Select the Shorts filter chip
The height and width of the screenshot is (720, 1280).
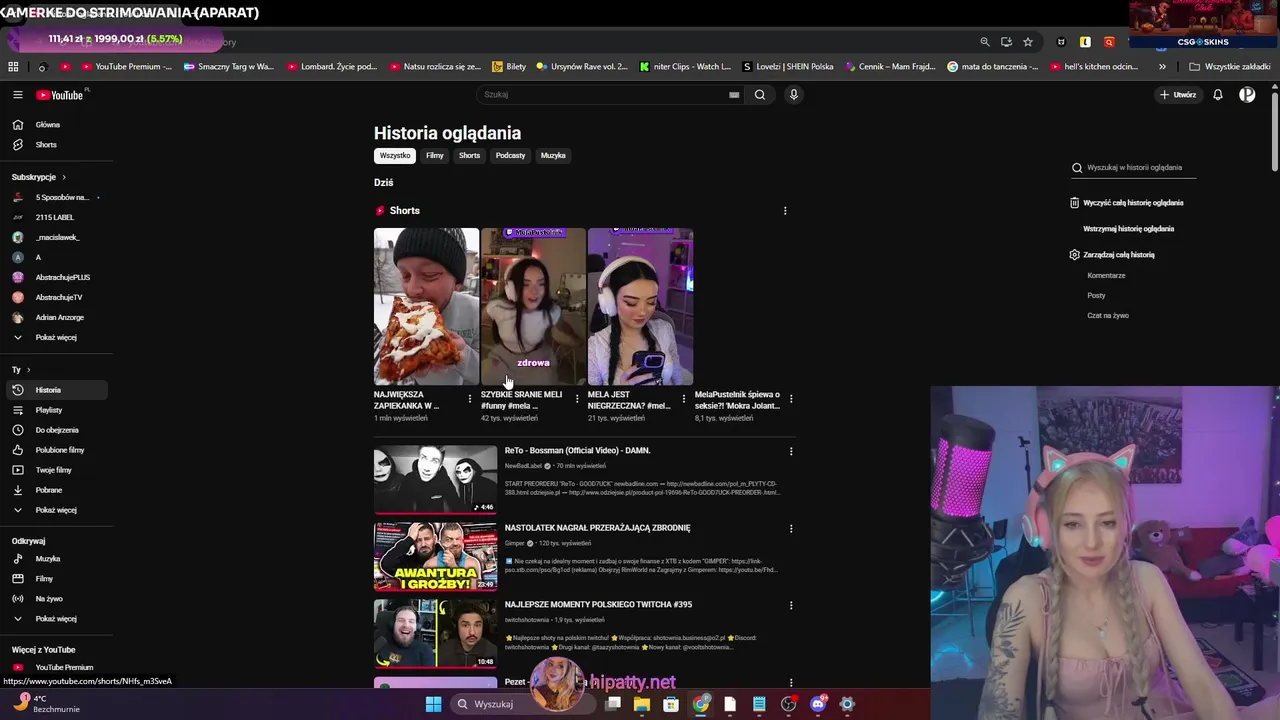(470, 156)
